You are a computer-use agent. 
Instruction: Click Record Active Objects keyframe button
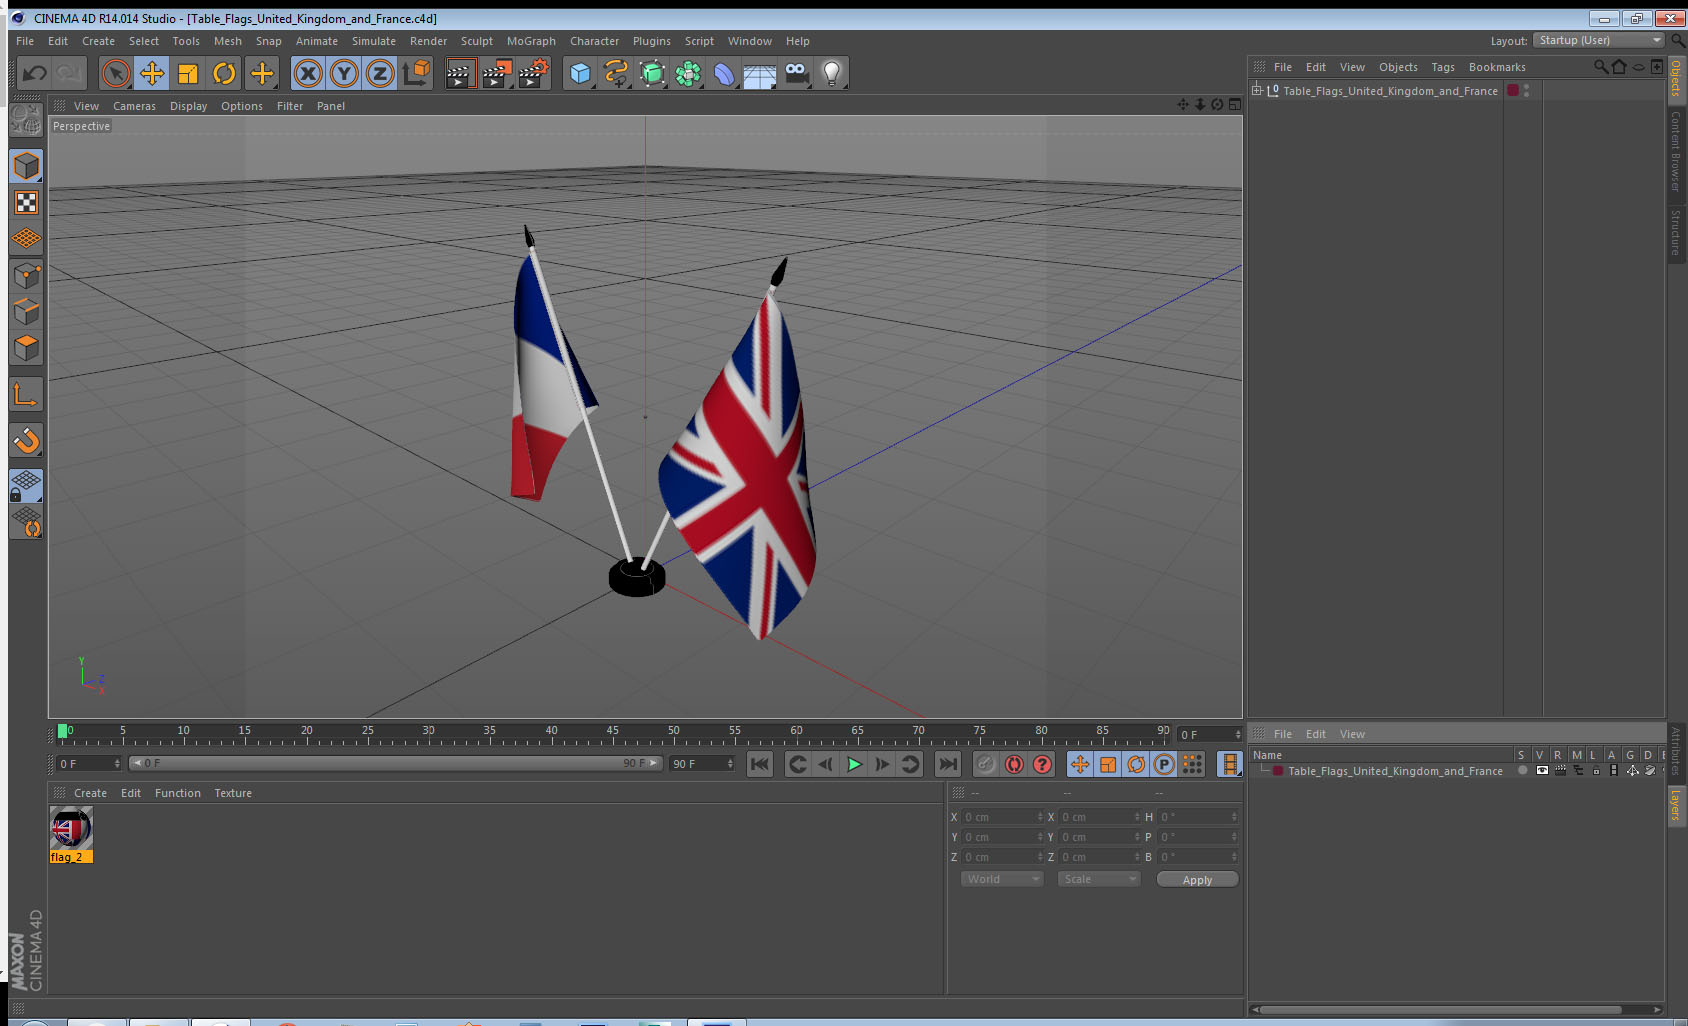[x=986, y=764]
